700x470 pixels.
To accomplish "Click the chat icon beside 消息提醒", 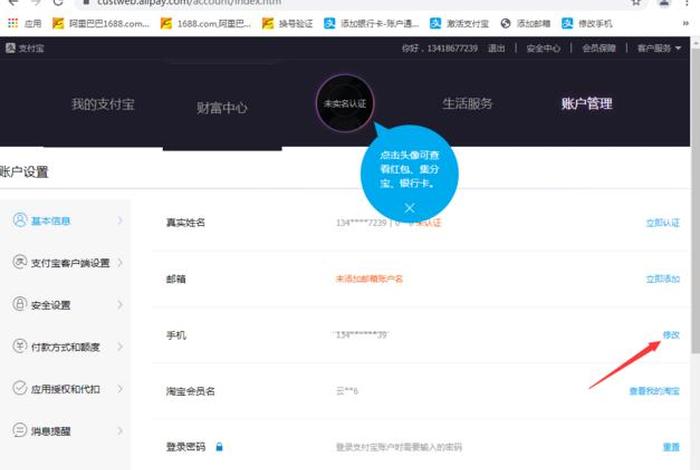I will point(20,430).
